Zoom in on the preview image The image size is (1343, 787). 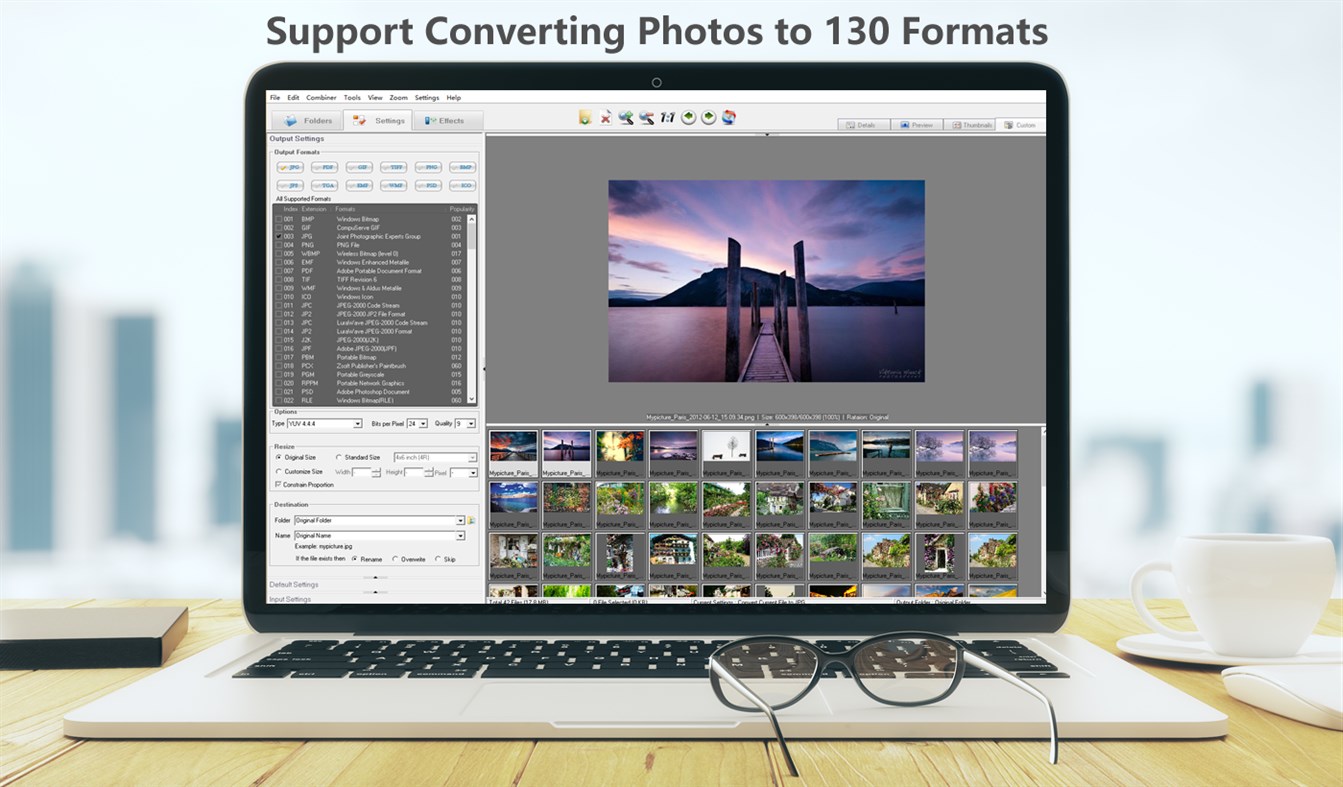tap(627, 117)
